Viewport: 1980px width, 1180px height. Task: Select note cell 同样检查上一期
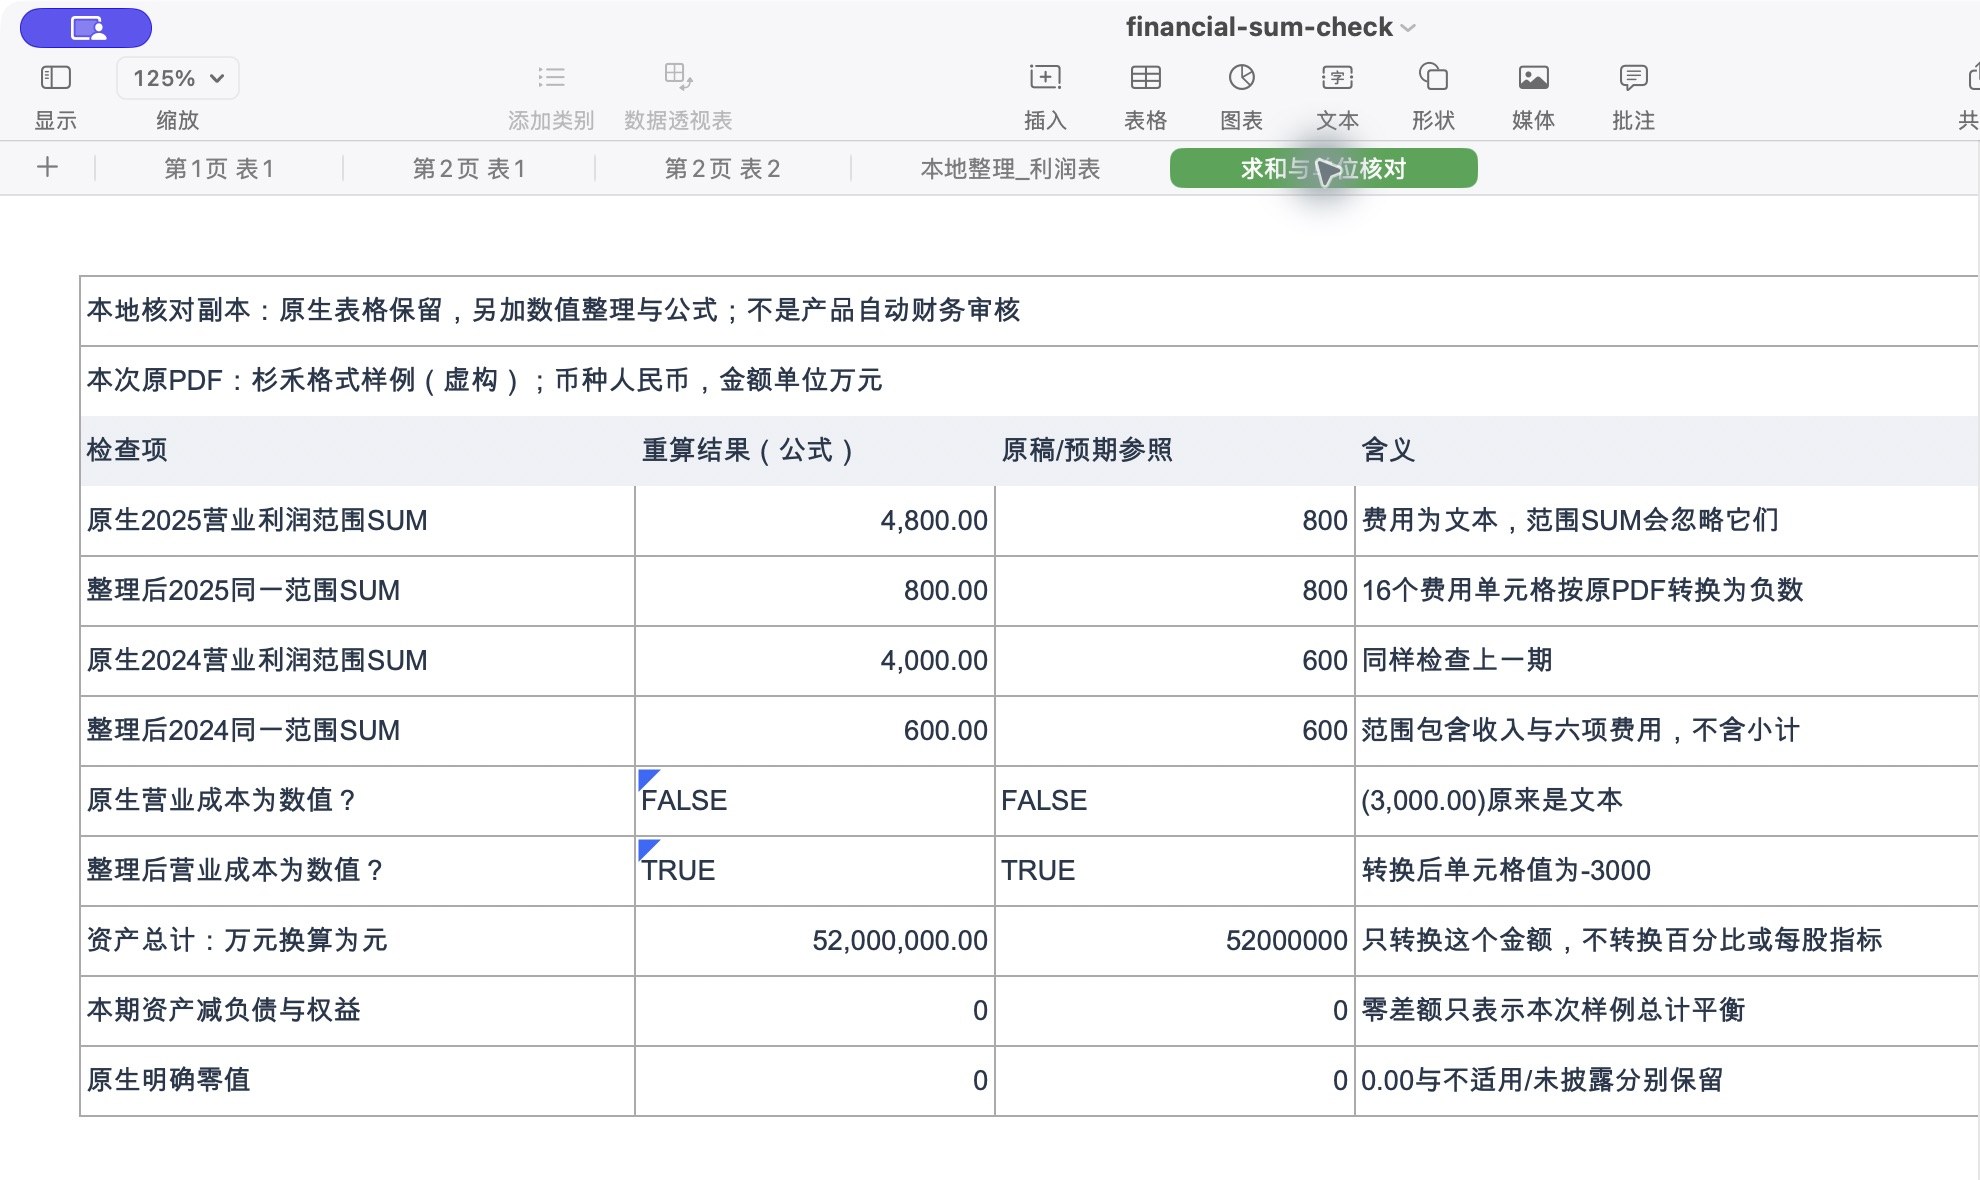[x=1667, y=661]
